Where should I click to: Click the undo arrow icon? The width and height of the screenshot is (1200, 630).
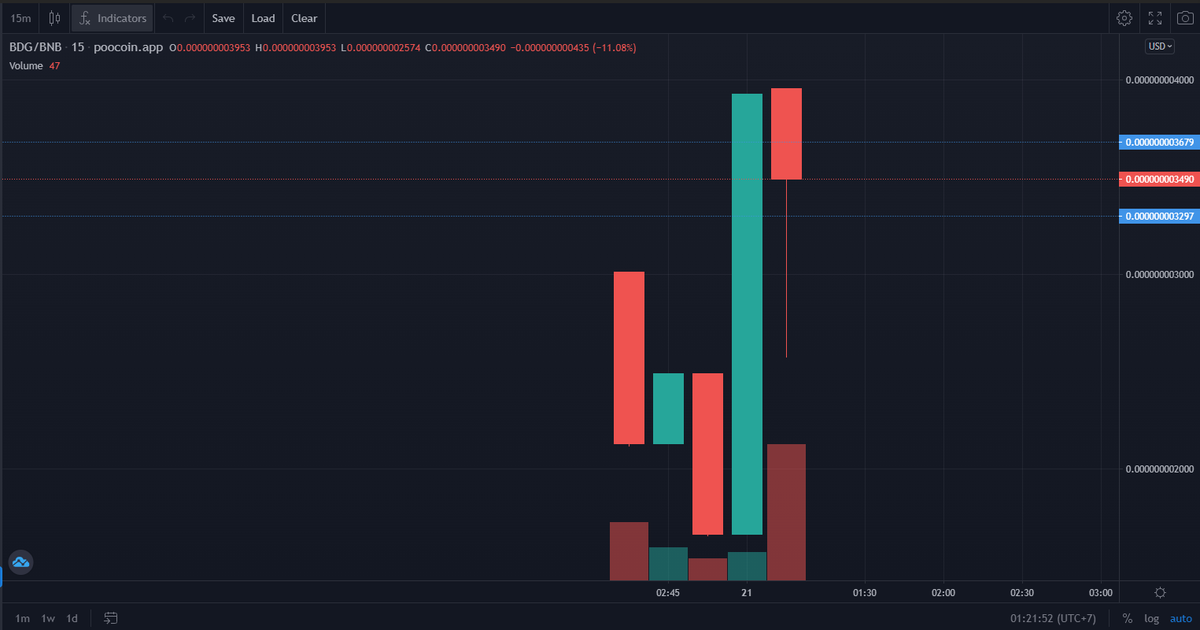click(x=168, y=18)
